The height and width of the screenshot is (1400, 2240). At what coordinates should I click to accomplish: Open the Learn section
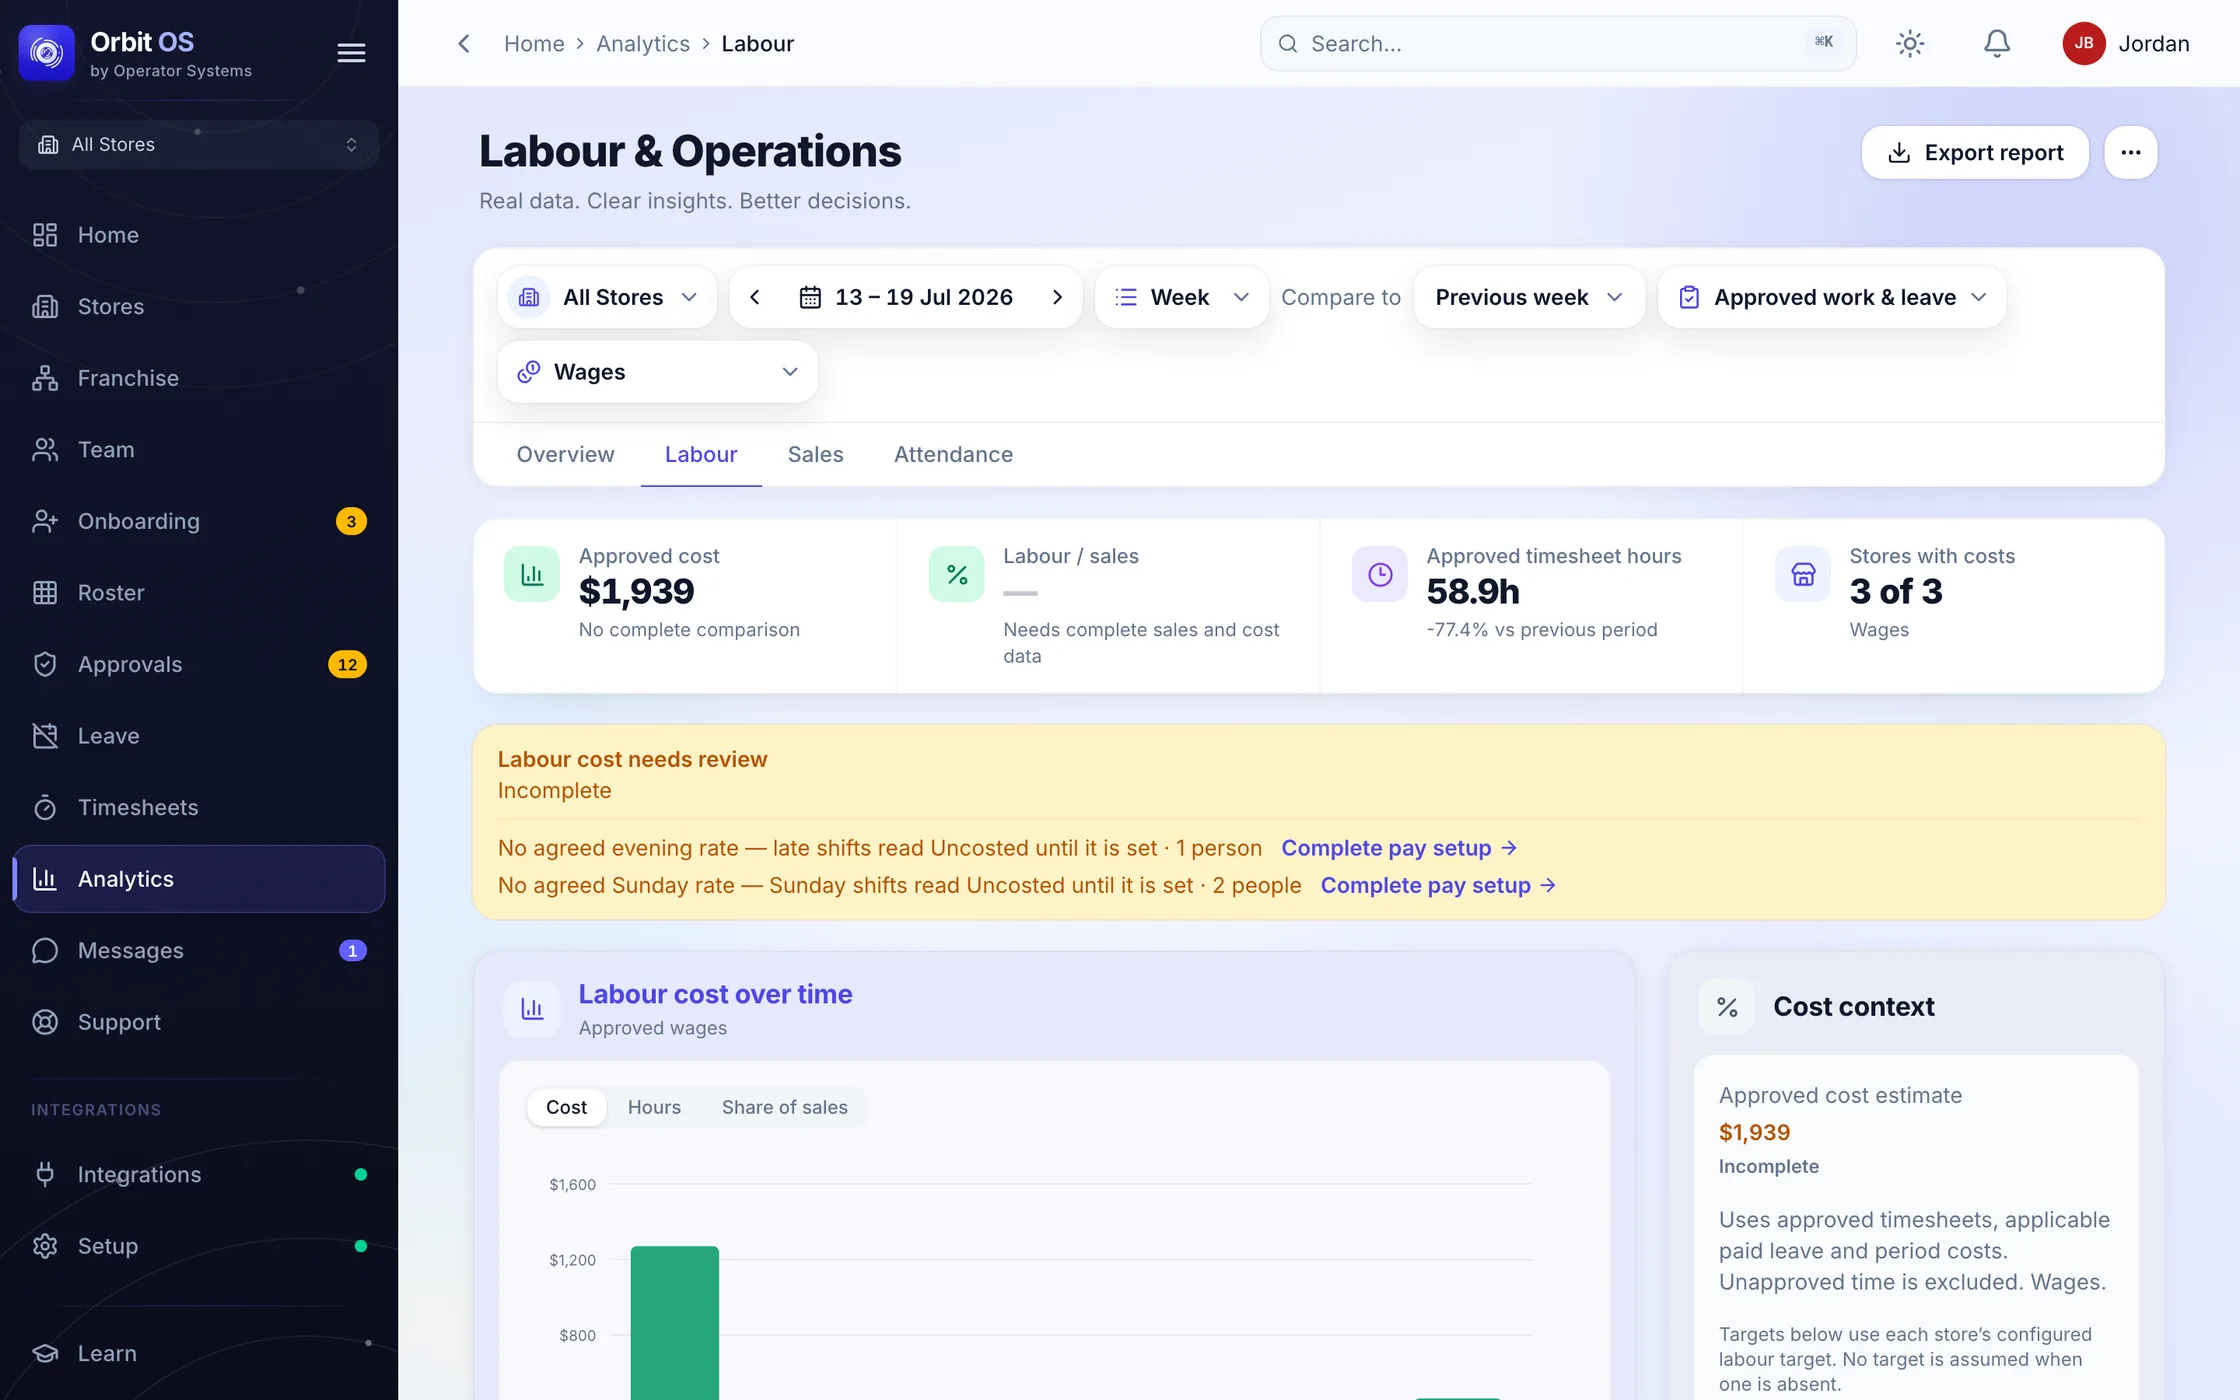pos(198,1353)
